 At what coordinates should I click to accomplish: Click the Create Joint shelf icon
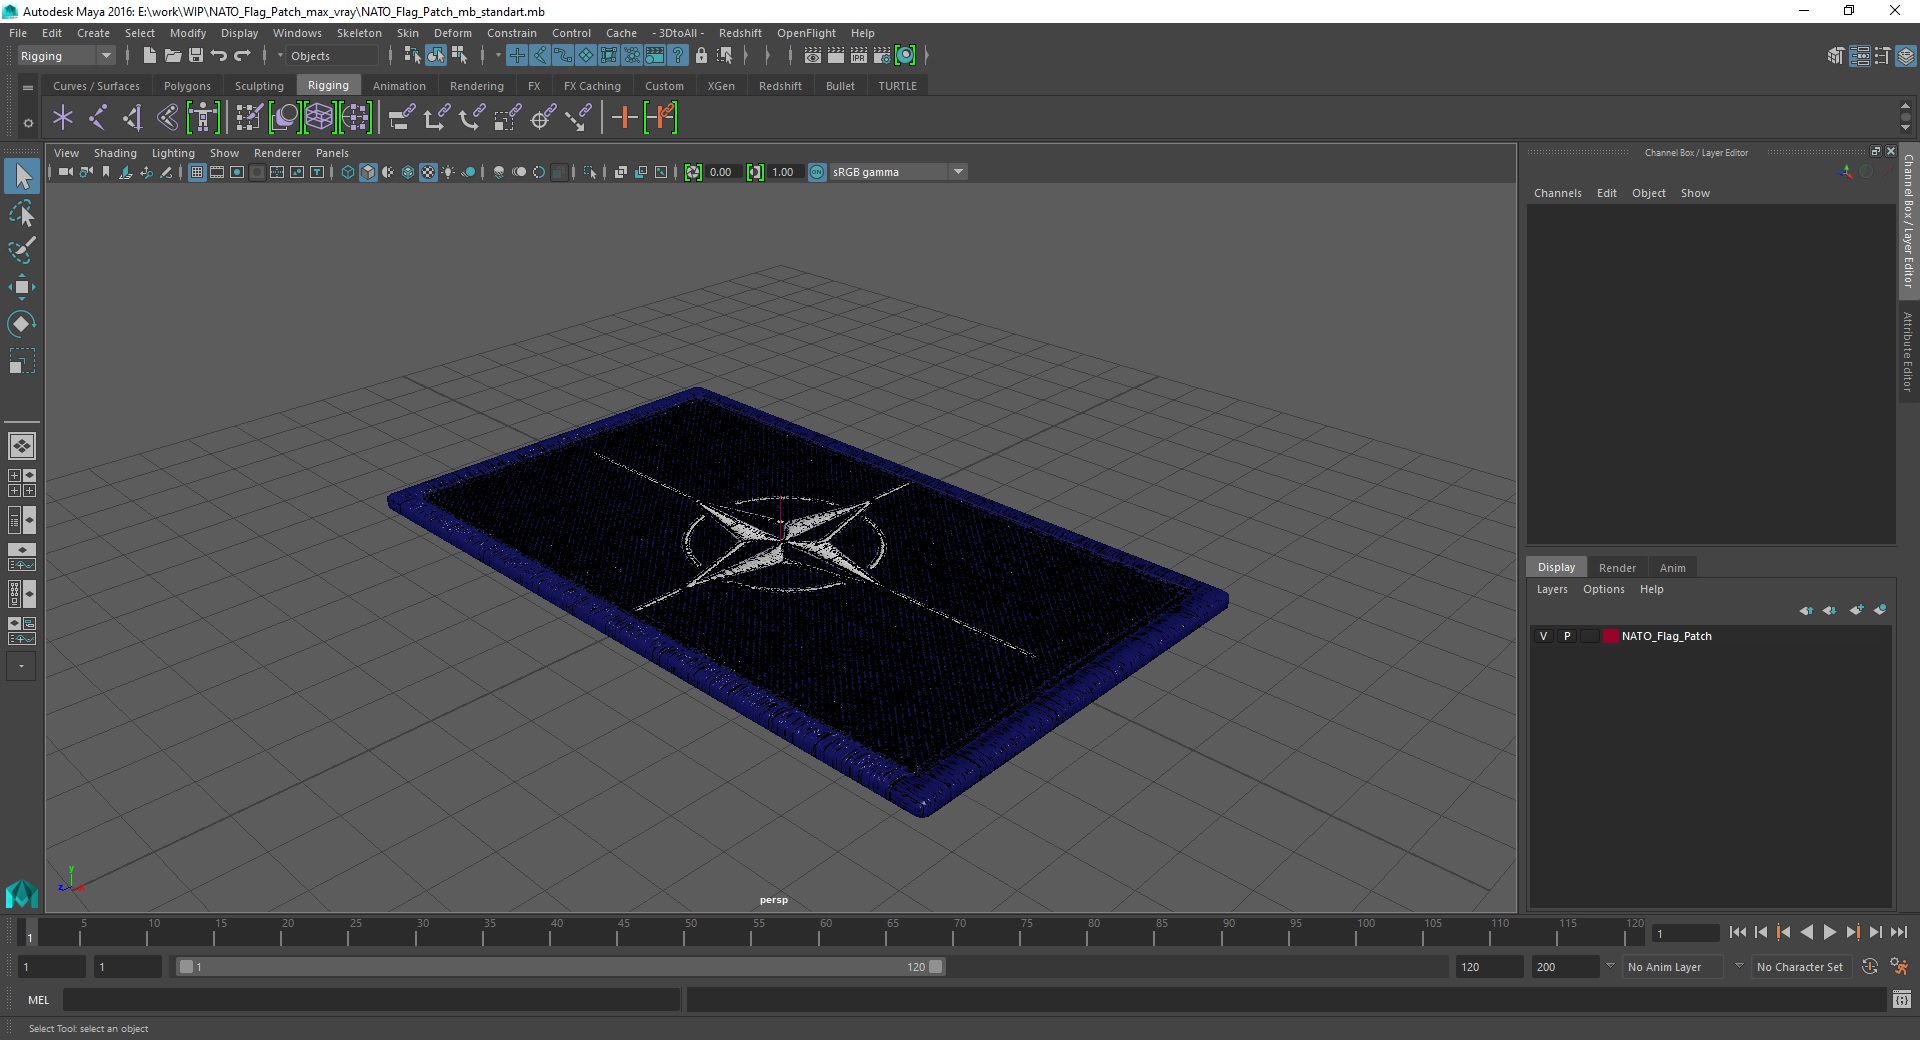[x=98, y=118]
